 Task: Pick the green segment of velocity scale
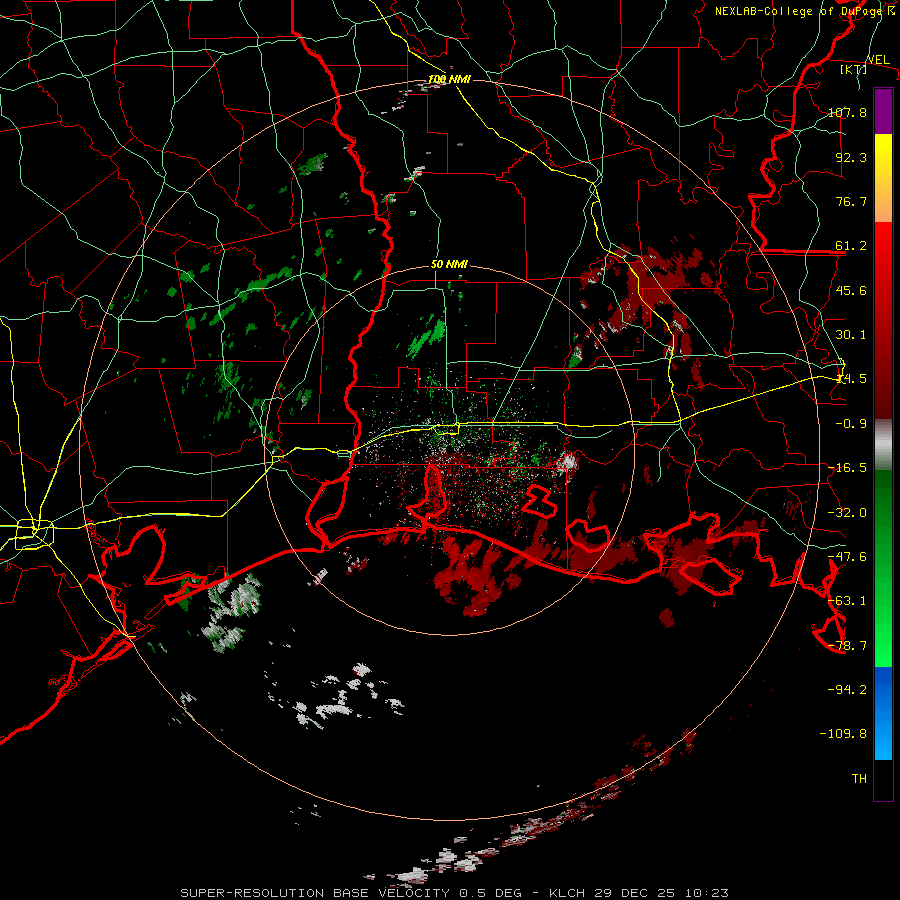883,568
